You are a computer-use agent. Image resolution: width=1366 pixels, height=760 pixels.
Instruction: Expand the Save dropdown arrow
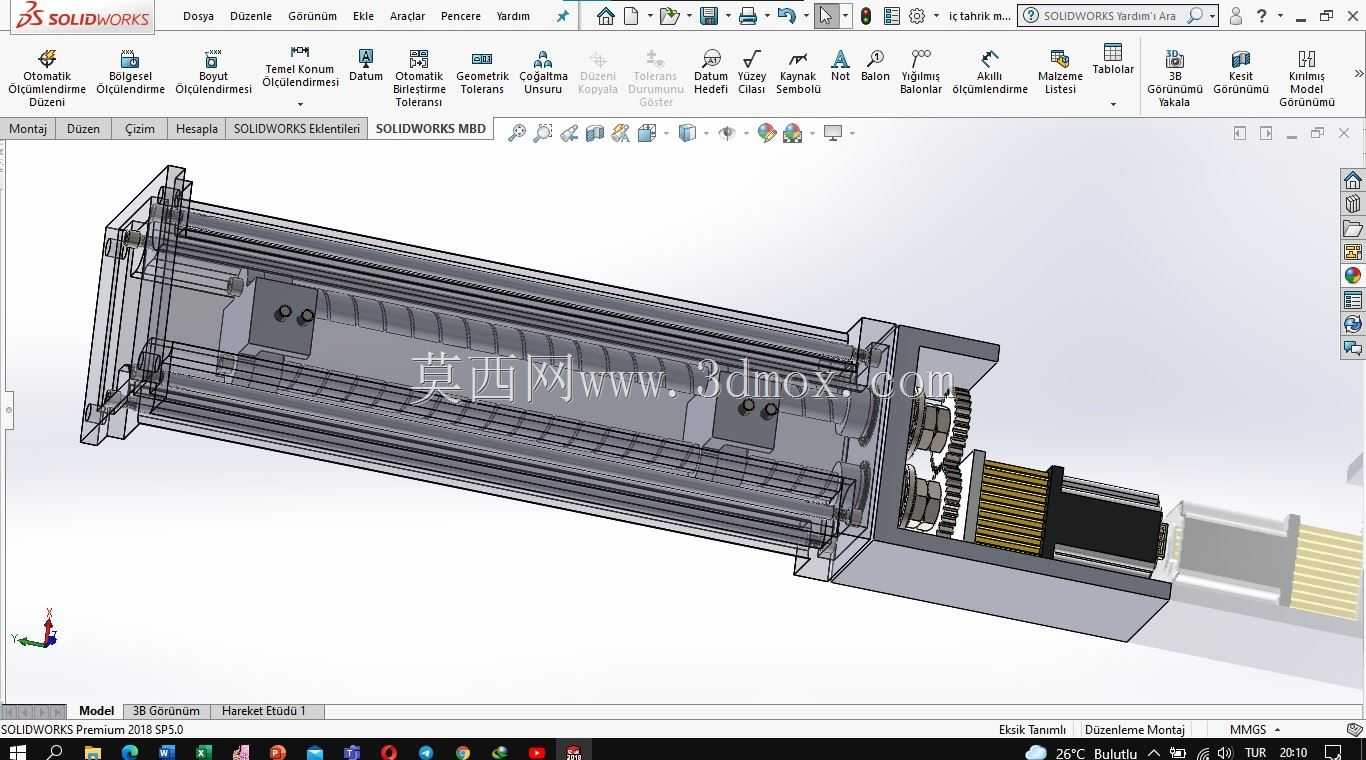click(x=727, y=16)
